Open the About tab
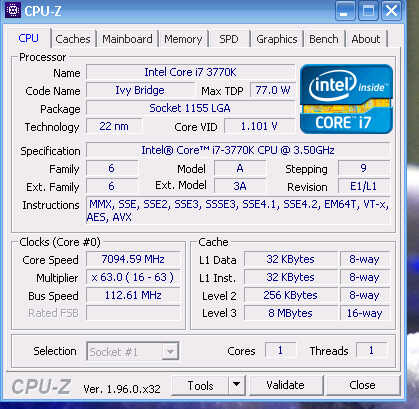 pos(366,39)
